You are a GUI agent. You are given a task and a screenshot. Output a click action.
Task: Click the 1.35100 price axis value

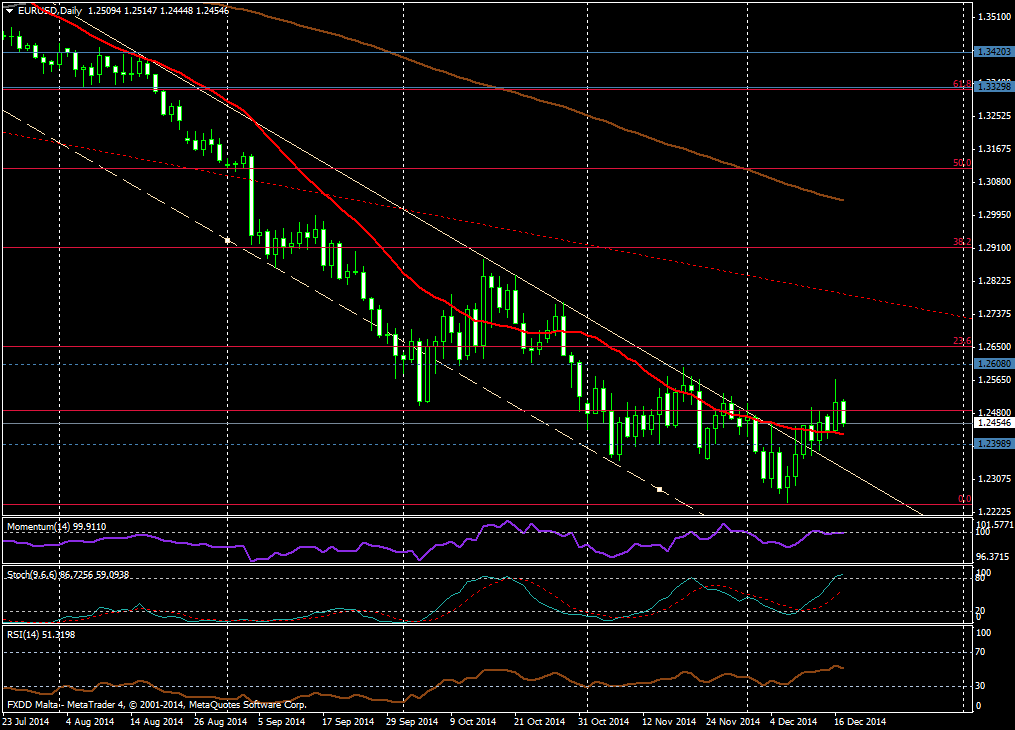(993, 17)
